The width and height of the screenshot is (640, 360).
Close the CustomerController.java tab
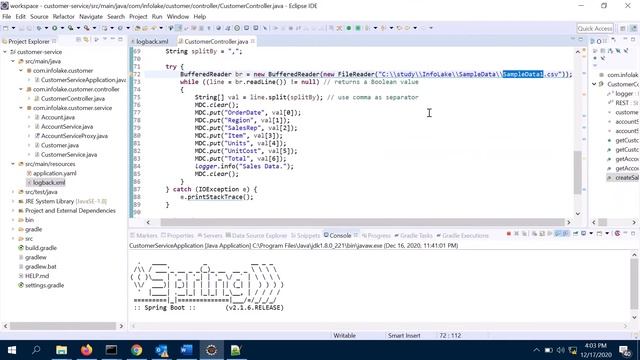pyautogui.click(x=253, y=41)
